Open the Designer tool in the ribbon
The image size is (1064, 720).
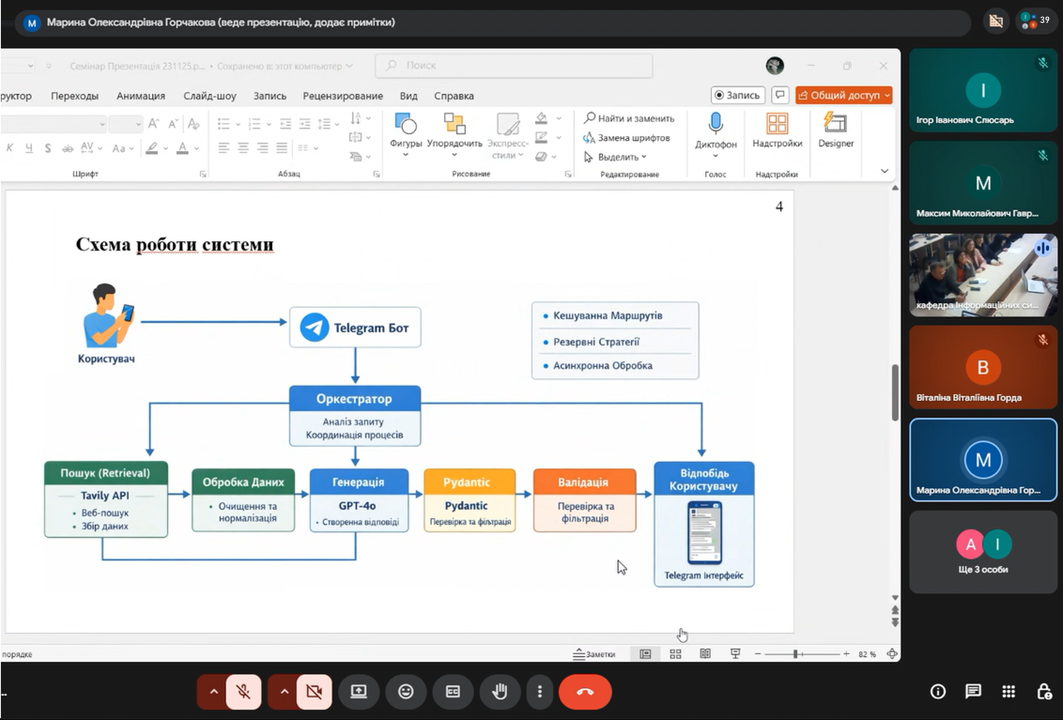click(835, 124)
